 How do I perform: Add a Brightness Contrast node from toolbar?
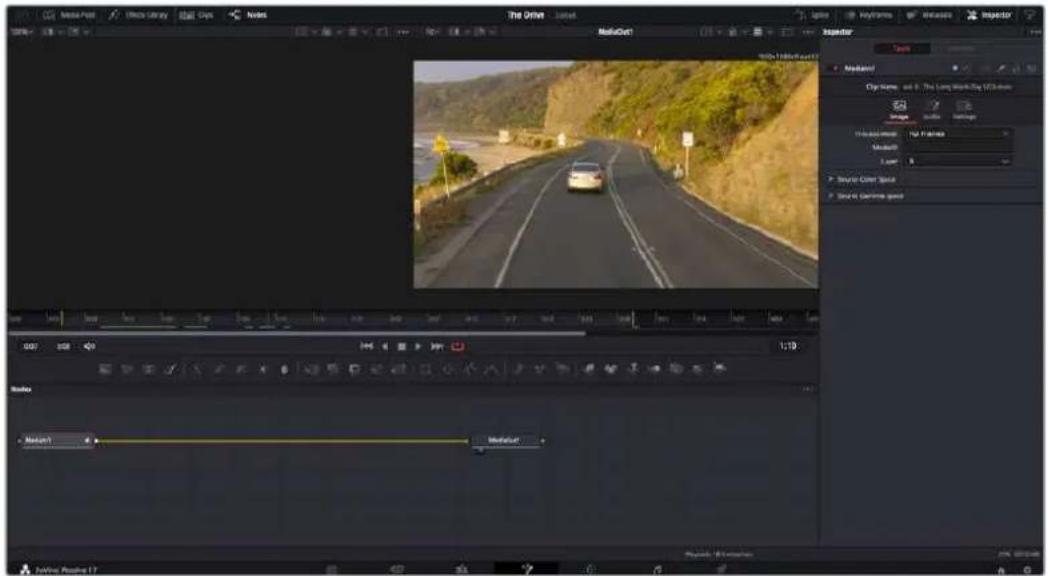[263, 368]
